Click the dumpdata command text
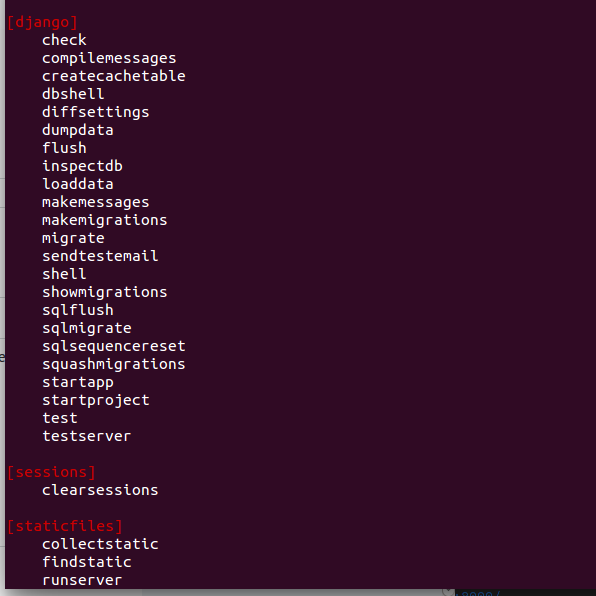596x596 pixels. (x=78, y=130)
